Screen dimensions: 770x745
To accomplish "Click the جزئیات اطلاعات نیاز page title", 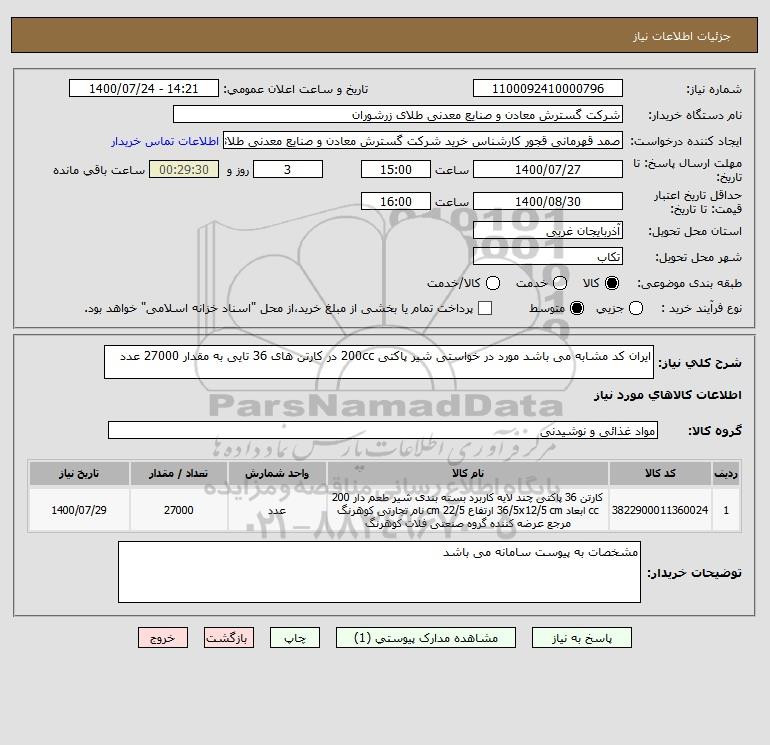I will (682, 37).
